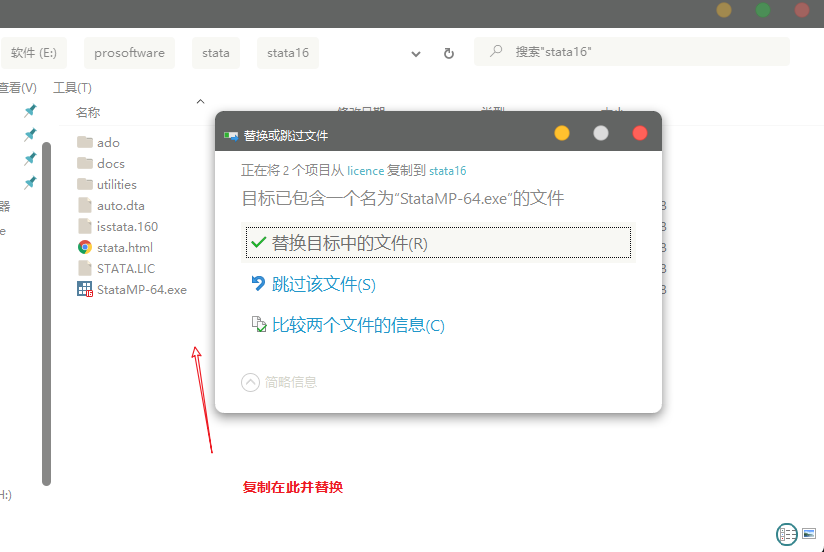824x552 pixels.
Task: Select the ado folder
Action: coord(108,142)
